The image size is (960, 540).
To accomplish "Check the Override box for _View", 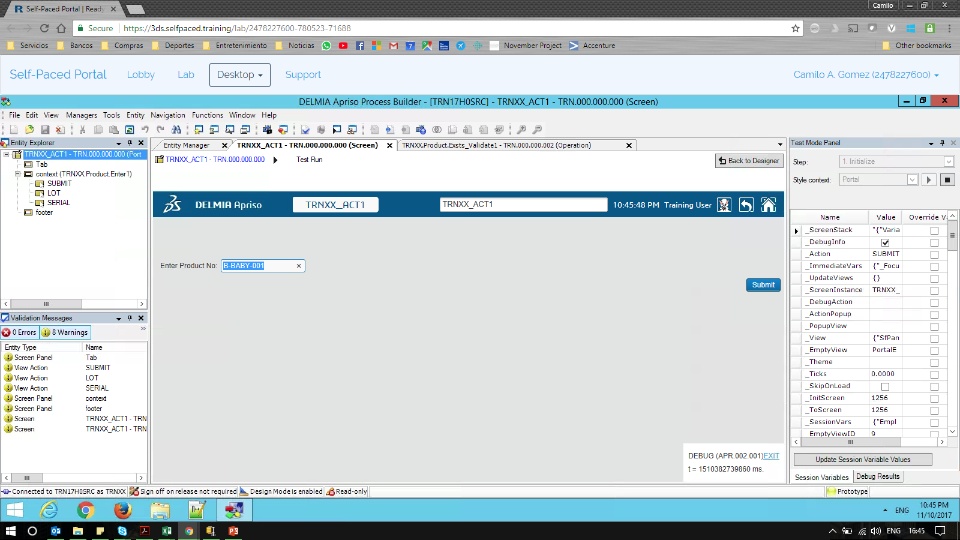I will point(934,339).
